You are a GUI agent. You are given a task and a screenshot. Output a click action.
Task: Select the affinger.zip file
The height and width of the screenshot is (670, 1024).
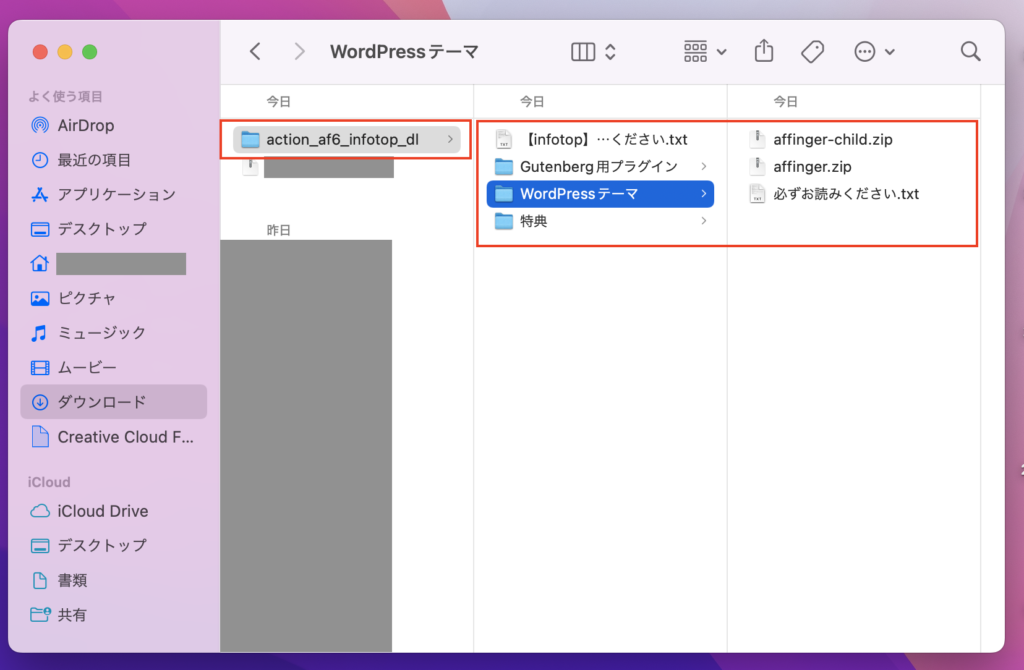pos(812,167)
